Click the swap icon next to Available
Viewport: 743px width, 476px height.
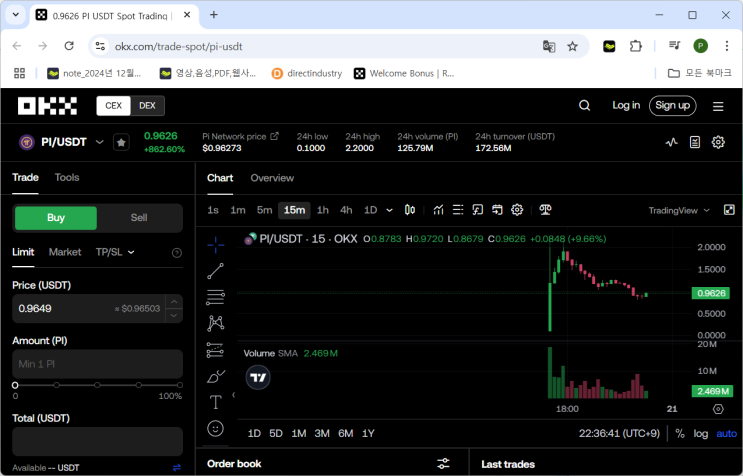[x=177, y=468]
